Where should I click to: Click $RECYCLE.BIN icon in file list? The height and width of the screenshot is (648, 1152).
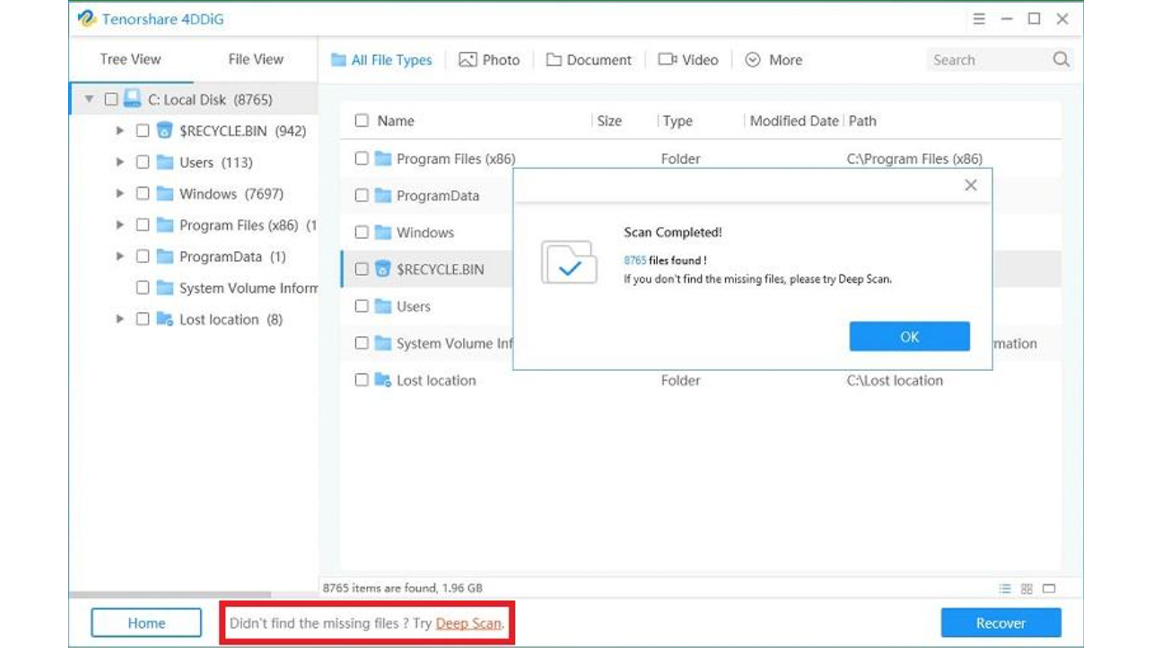click(x=383, y=269)
